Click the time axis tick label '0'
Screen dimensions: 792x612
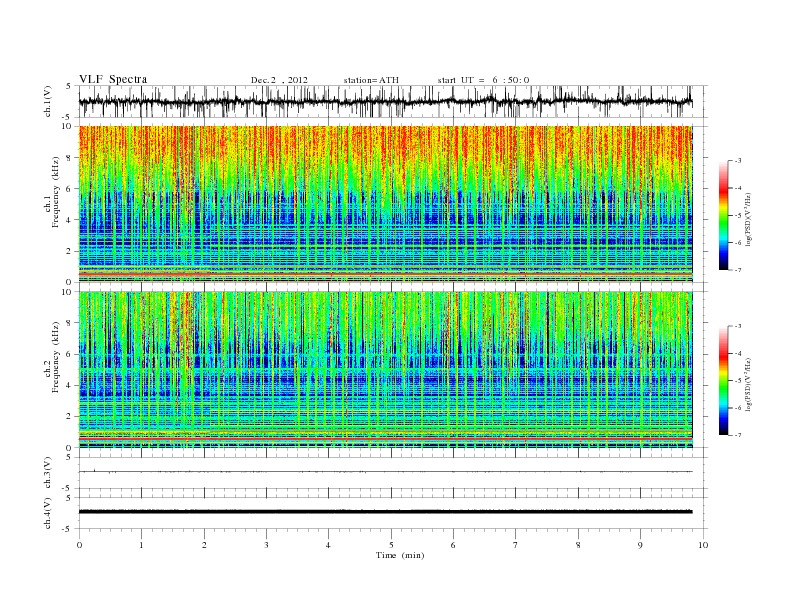coord(79,545)
